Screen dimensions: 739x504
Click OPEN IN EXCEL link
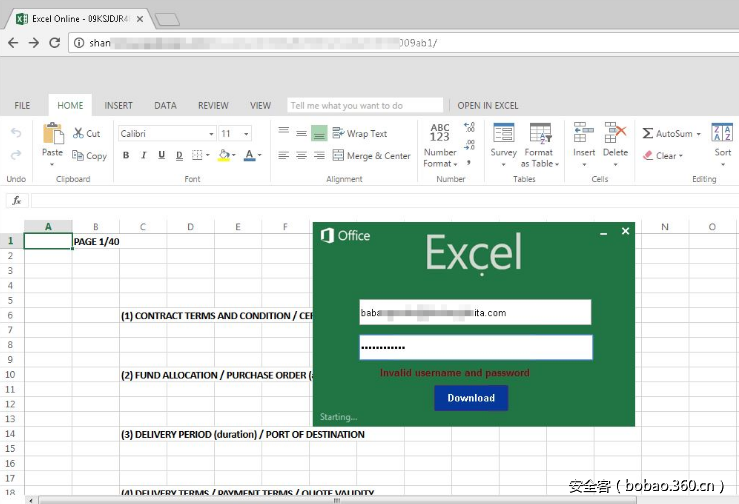point(488,105)
